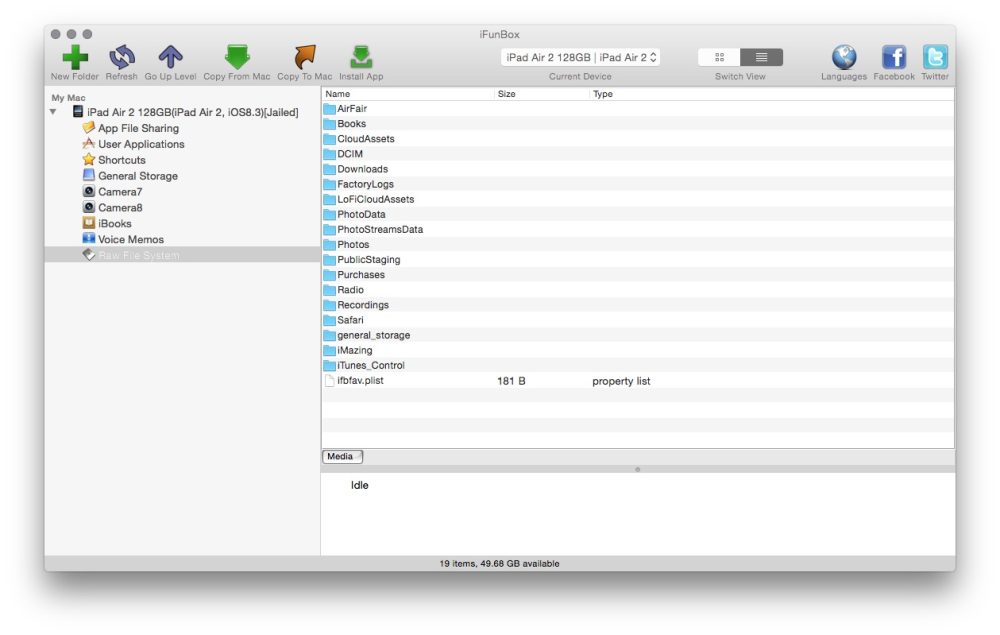The width and height of the screenshot is (1000, 635).
Task: Click the Copy To Mac icon
Action: click(305, 57)
